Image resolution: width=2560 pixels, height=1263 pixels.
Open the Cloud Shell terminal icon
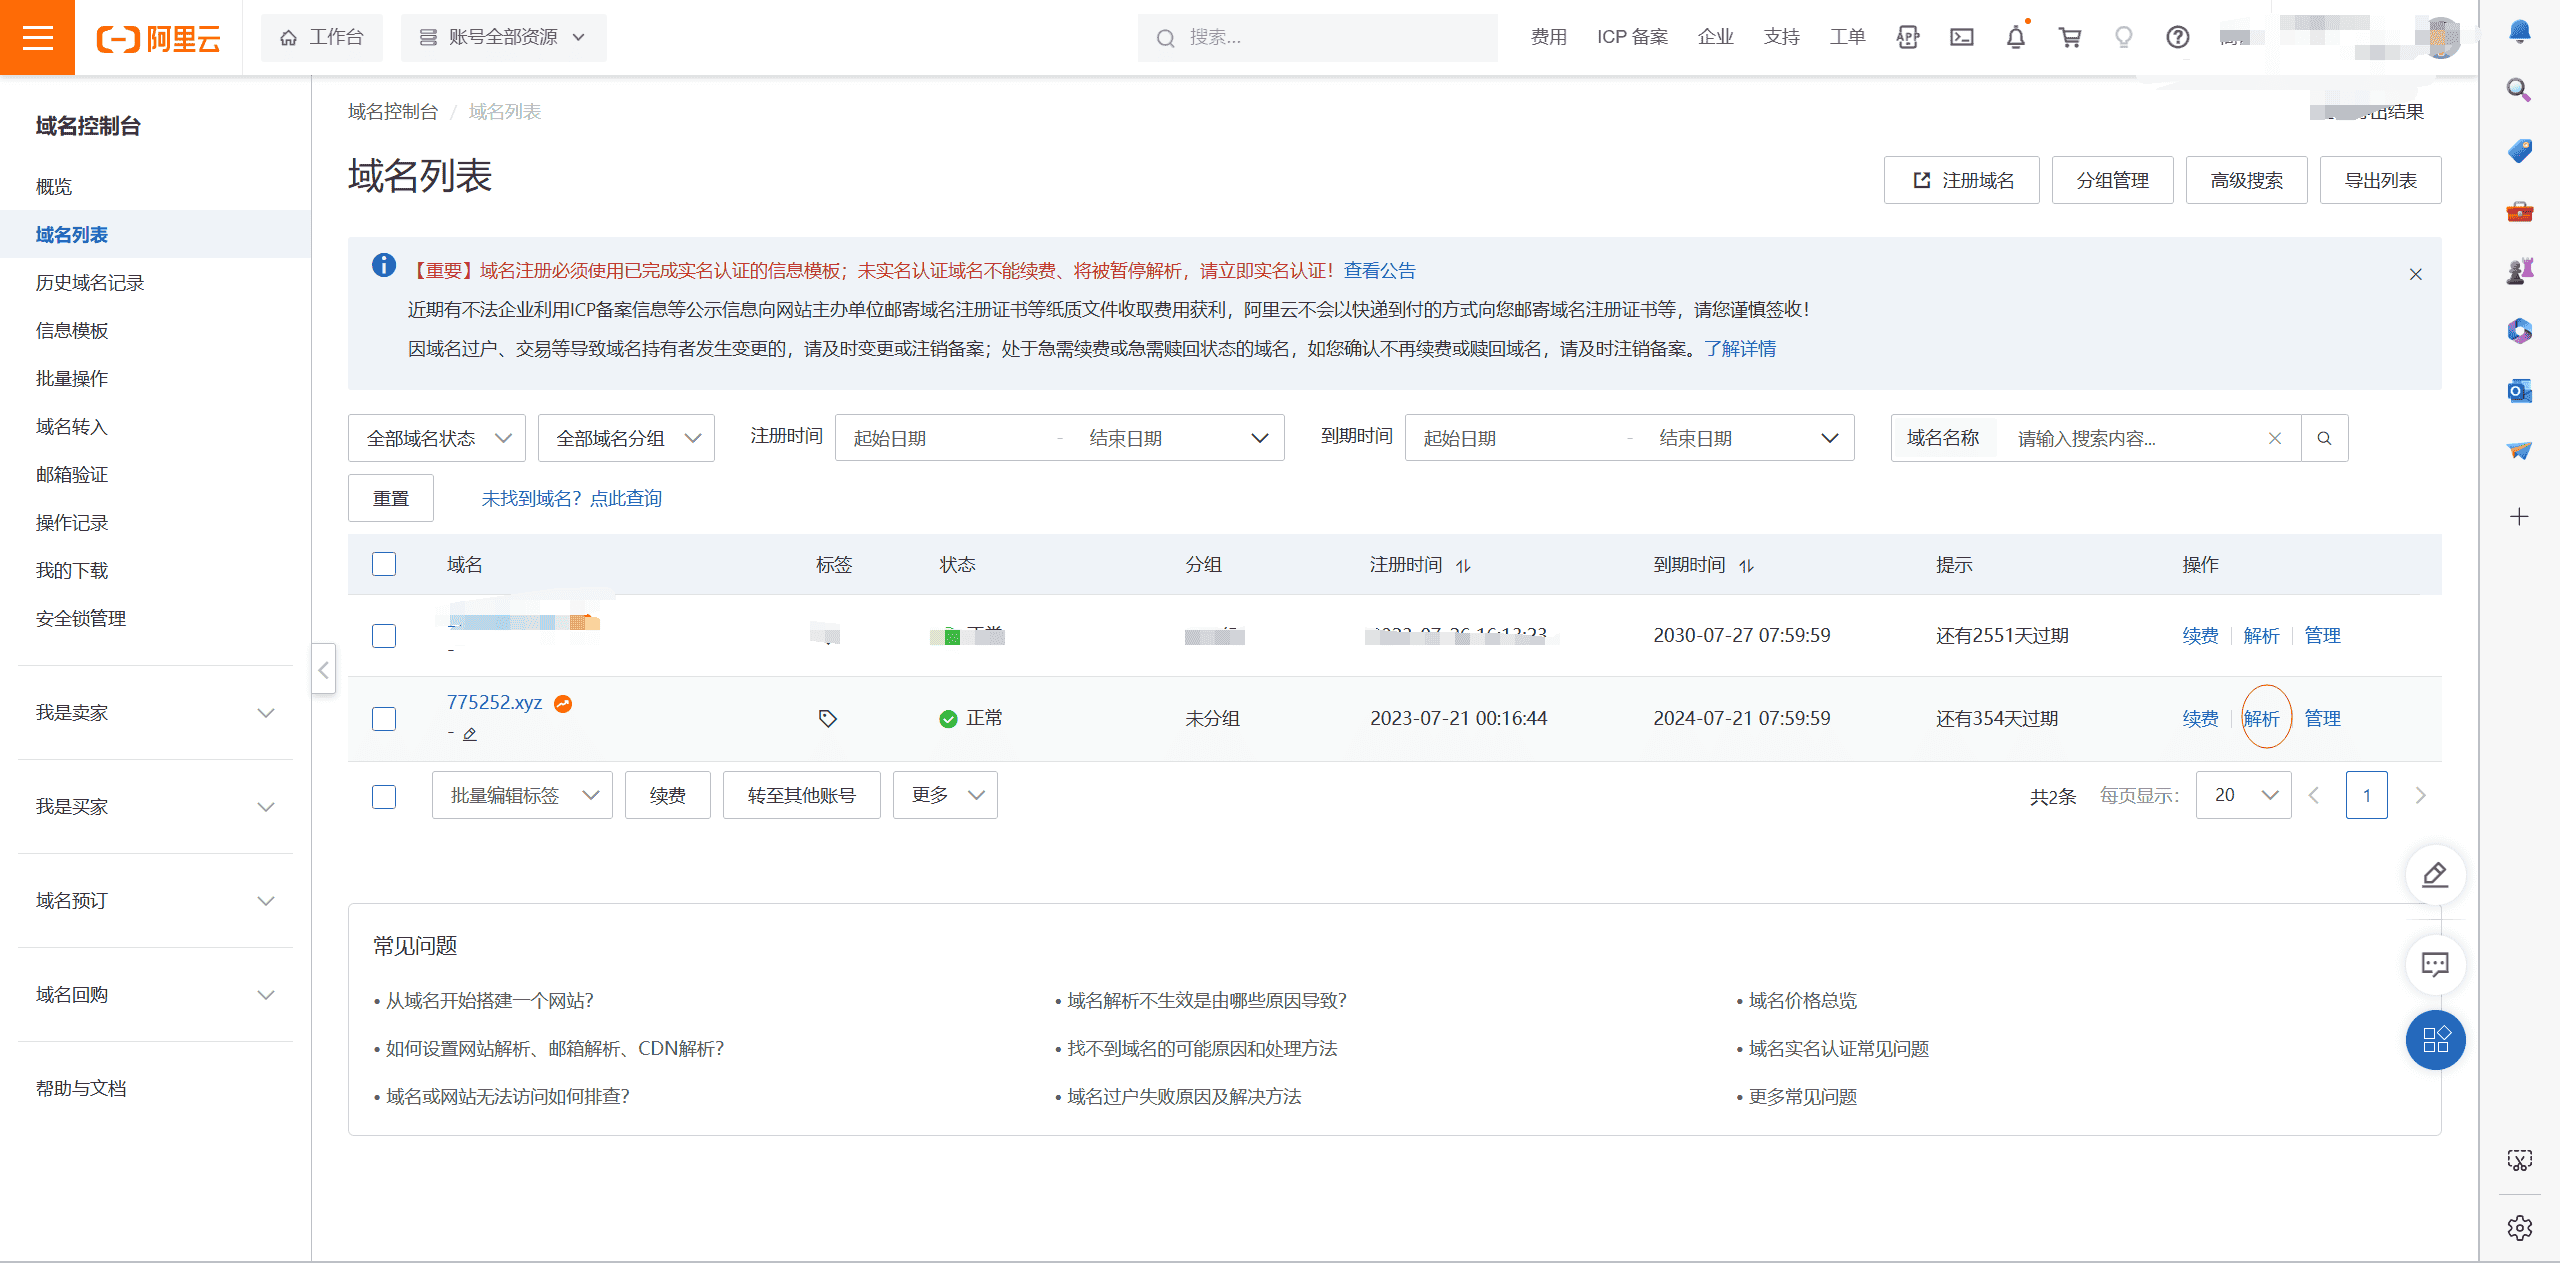(x=1962, y=37)
